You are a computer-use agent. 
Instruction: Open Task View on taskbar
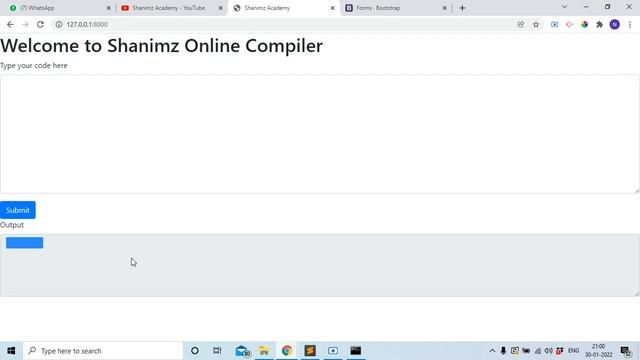[217, 351]
